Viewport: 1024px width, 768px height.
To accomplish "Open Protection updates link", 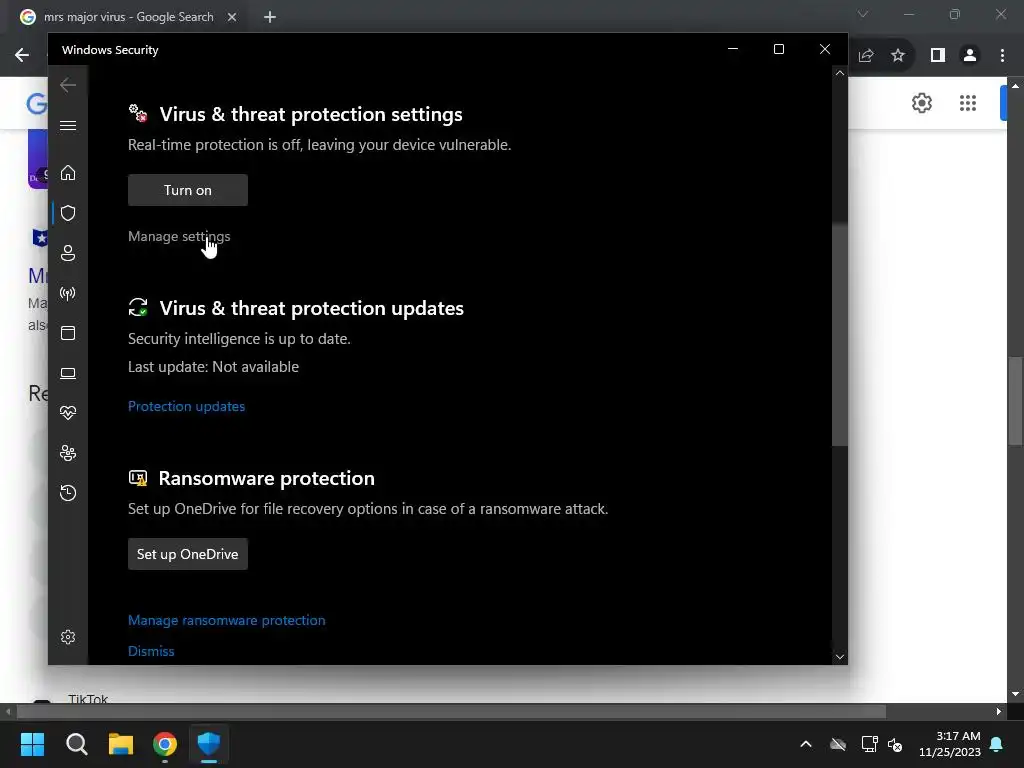I will (186, 406).
